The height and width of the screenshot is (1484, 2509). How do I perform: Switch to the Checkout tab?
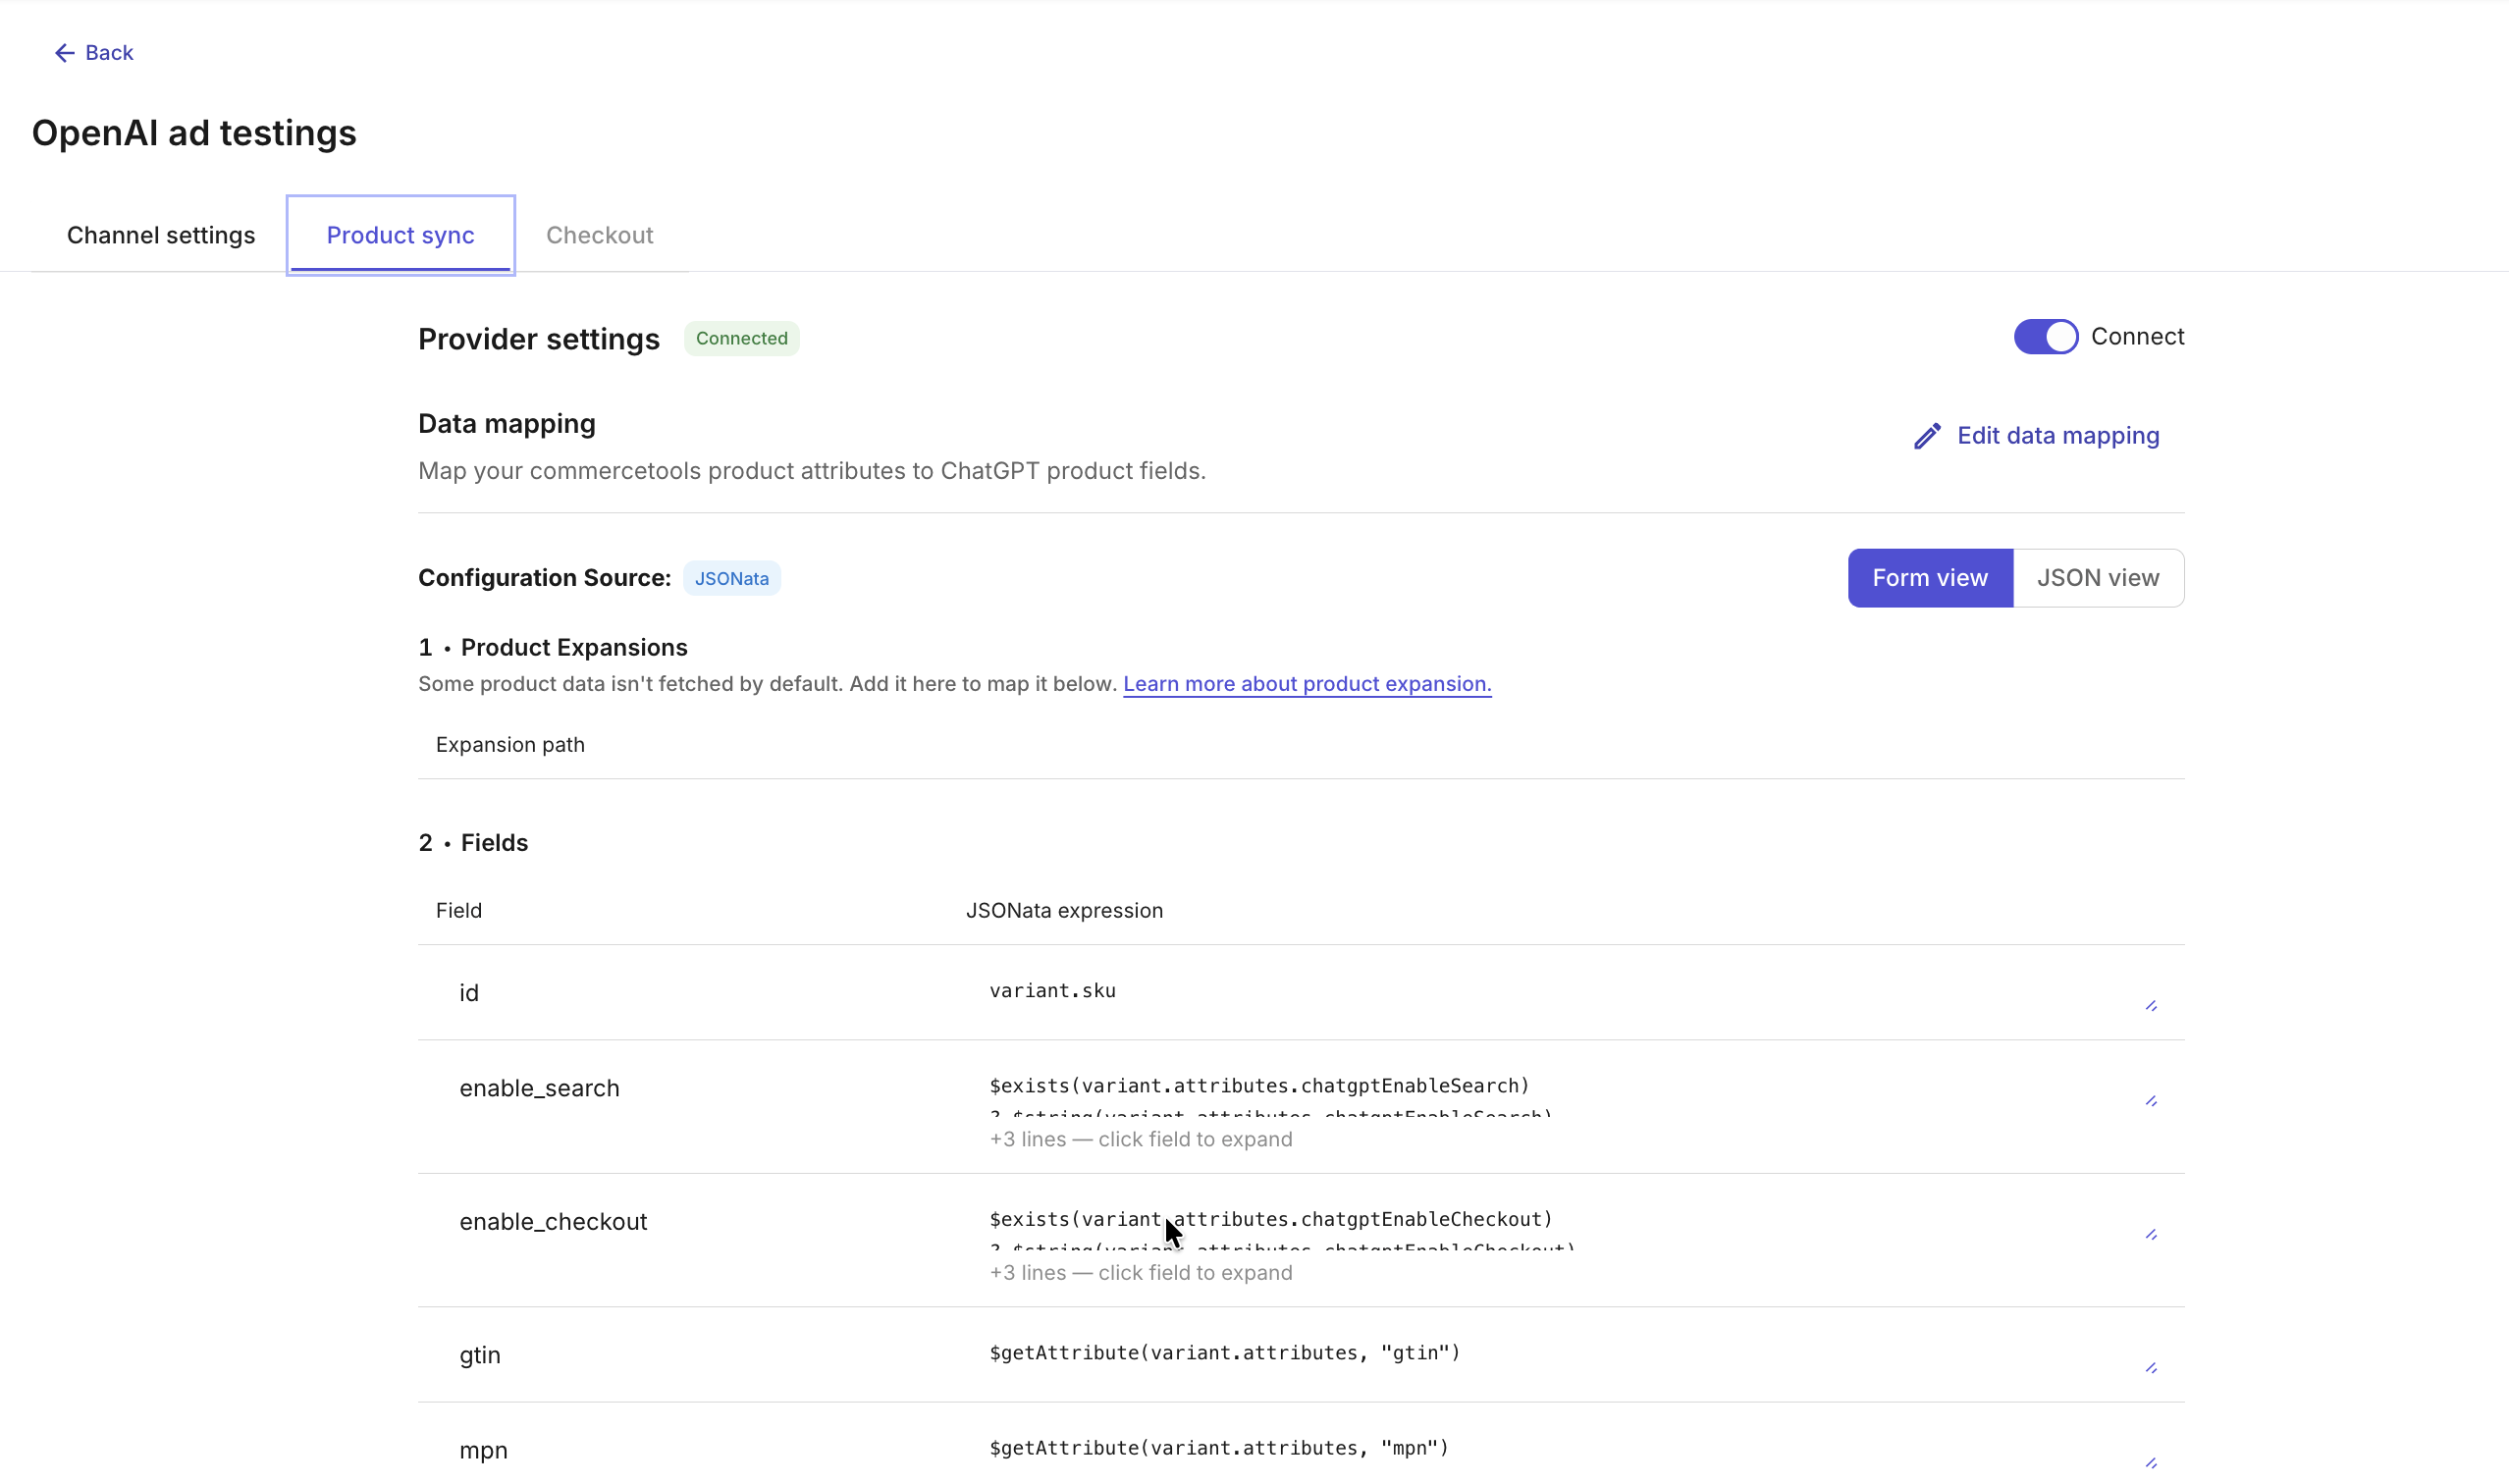(599, 235)
